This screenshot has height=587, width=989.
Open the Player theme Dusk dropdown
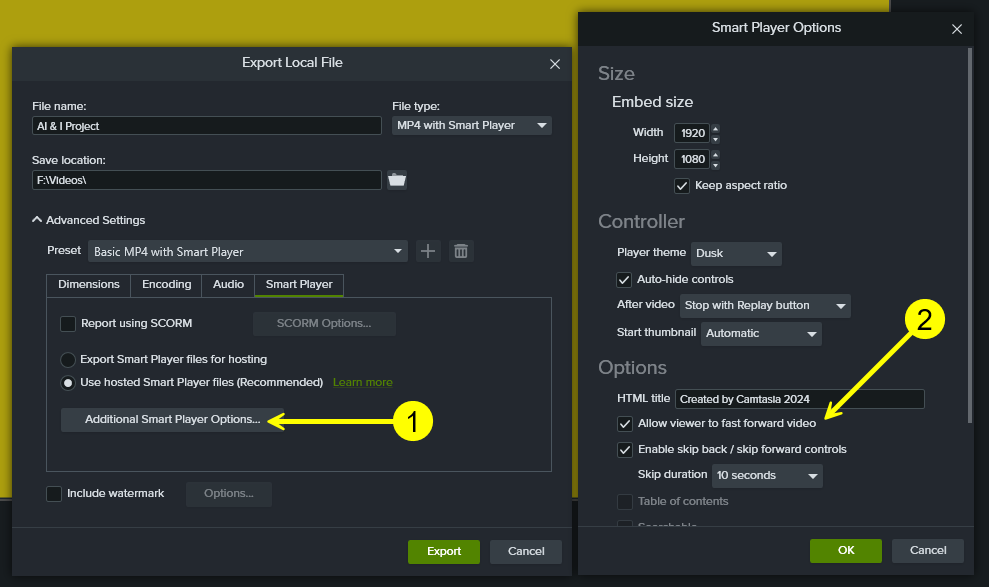(737, 254)
